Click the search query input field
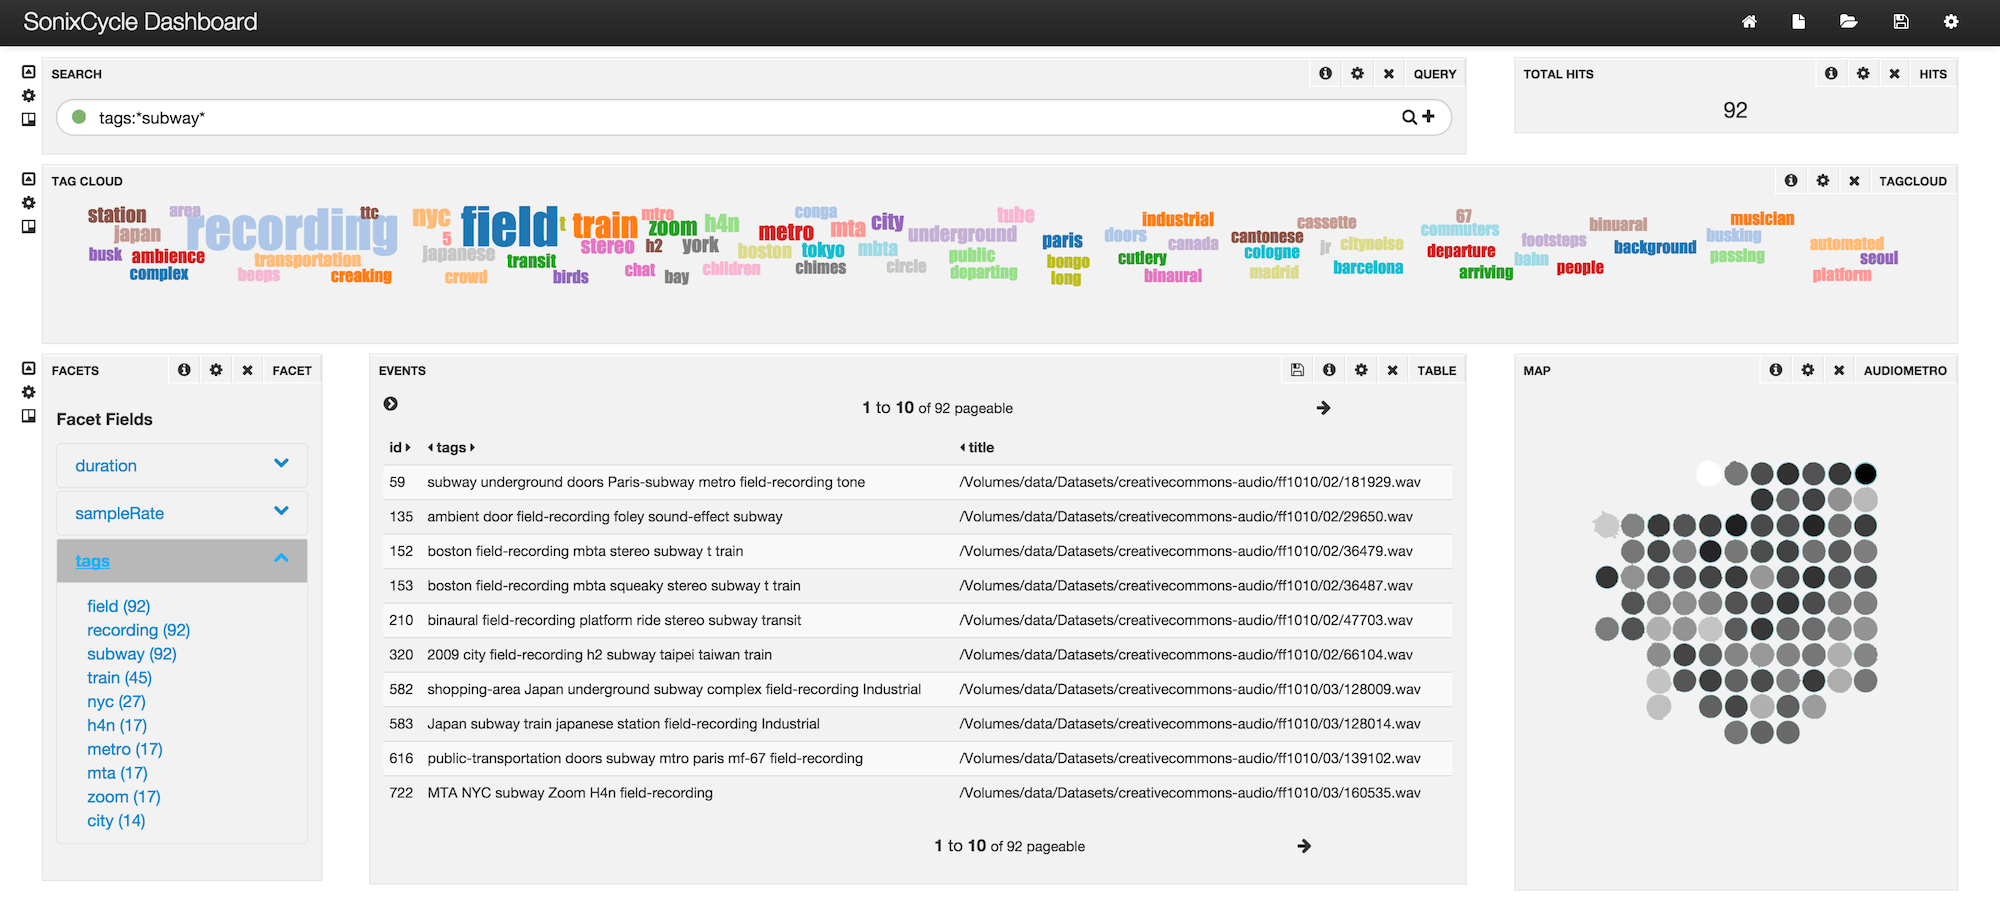 (740, 118)
